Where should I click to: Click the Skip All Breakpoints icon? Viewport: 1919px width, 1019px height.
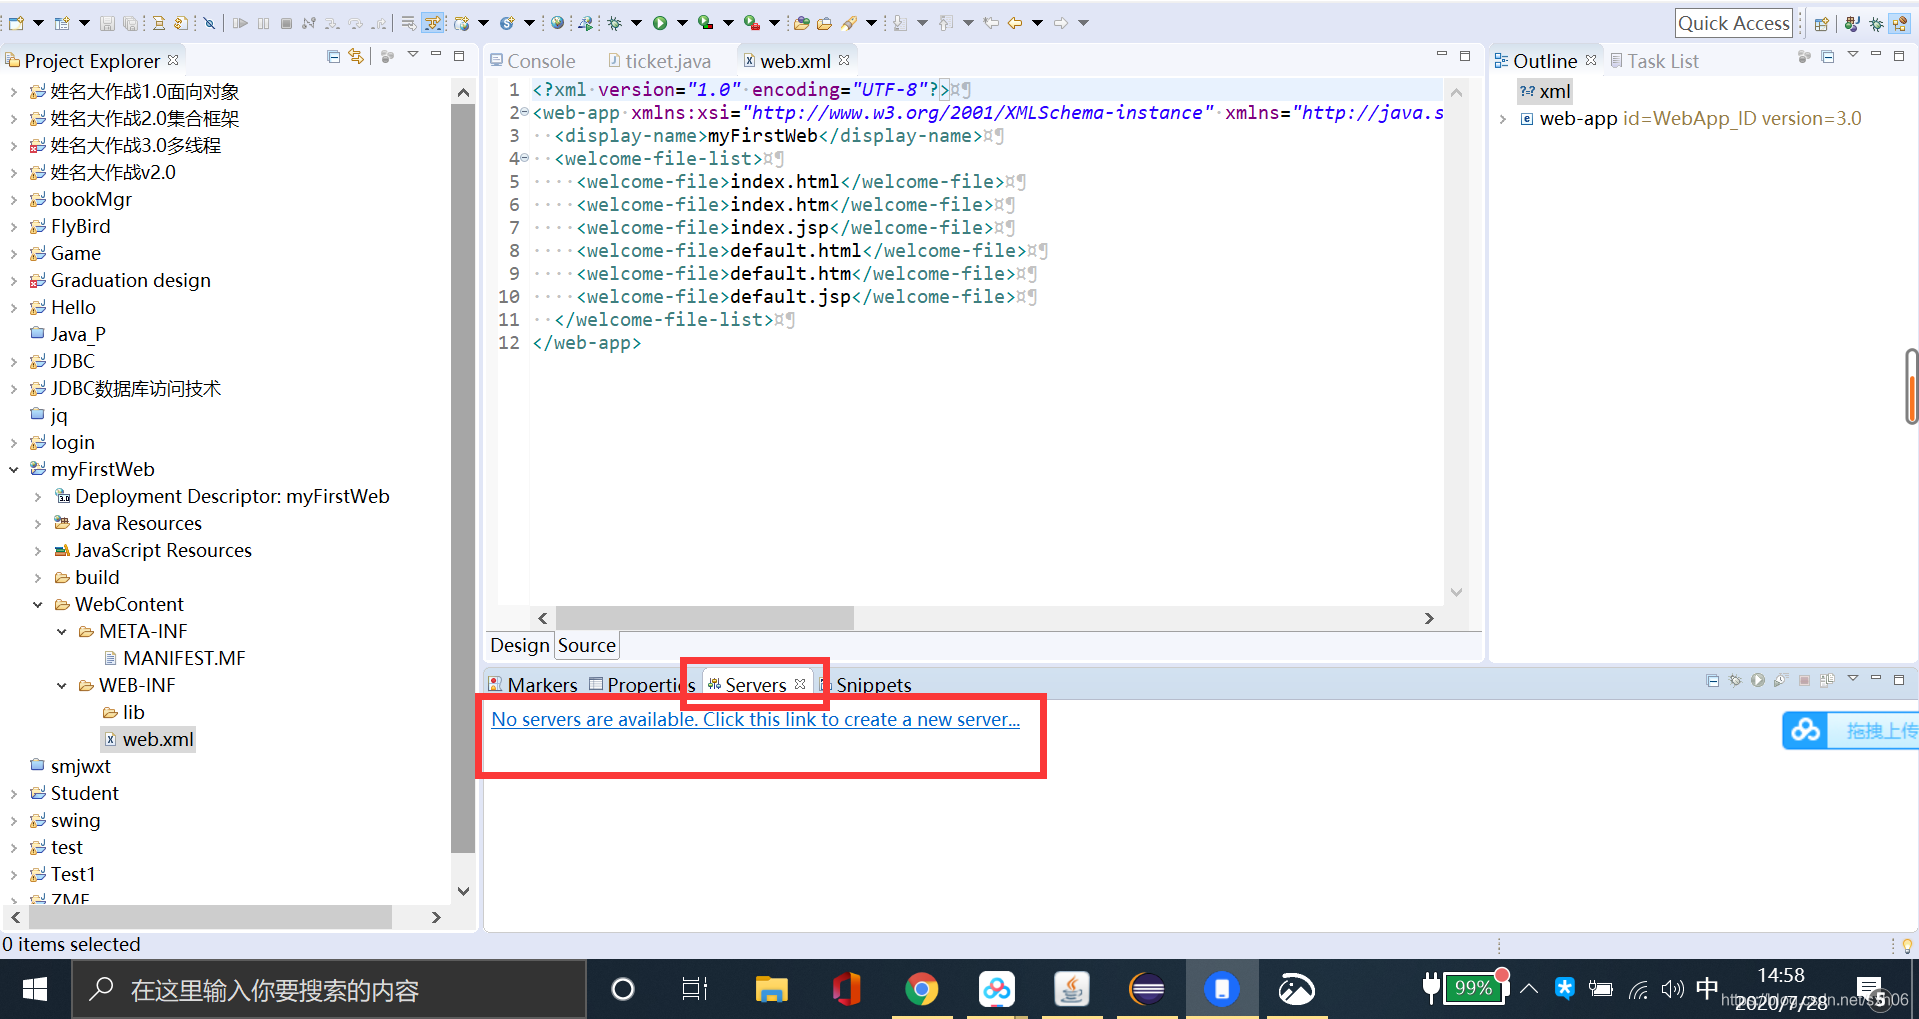tap(209, 23)
